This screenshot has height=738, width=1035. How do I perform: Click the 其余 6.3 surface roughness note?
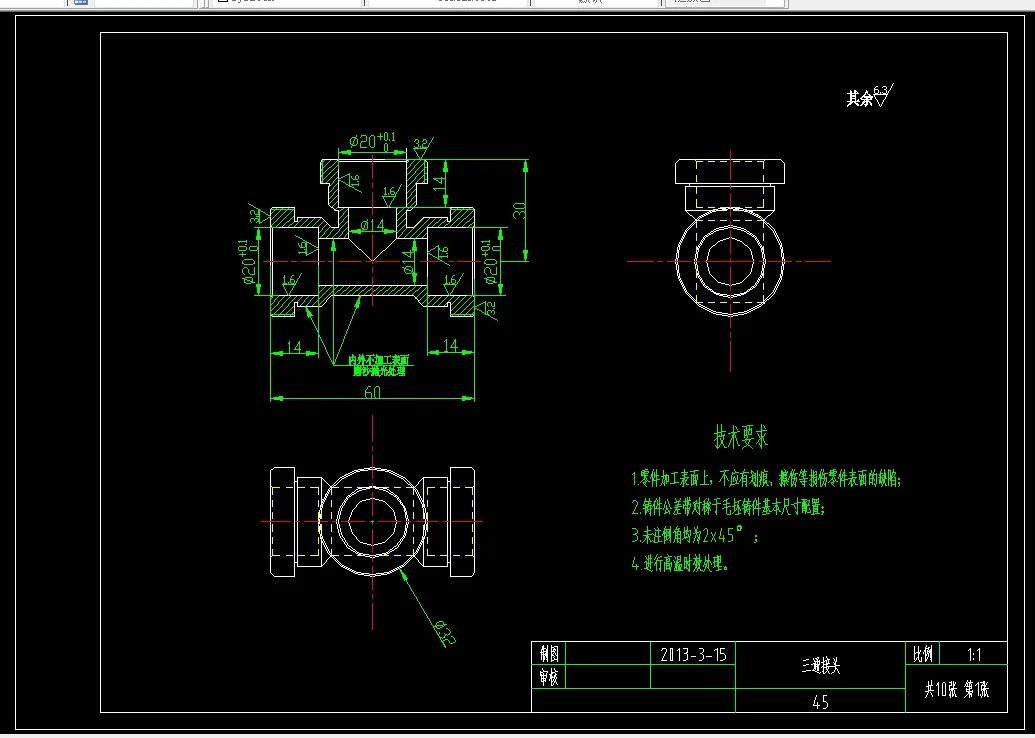click(x=870, y=96)
